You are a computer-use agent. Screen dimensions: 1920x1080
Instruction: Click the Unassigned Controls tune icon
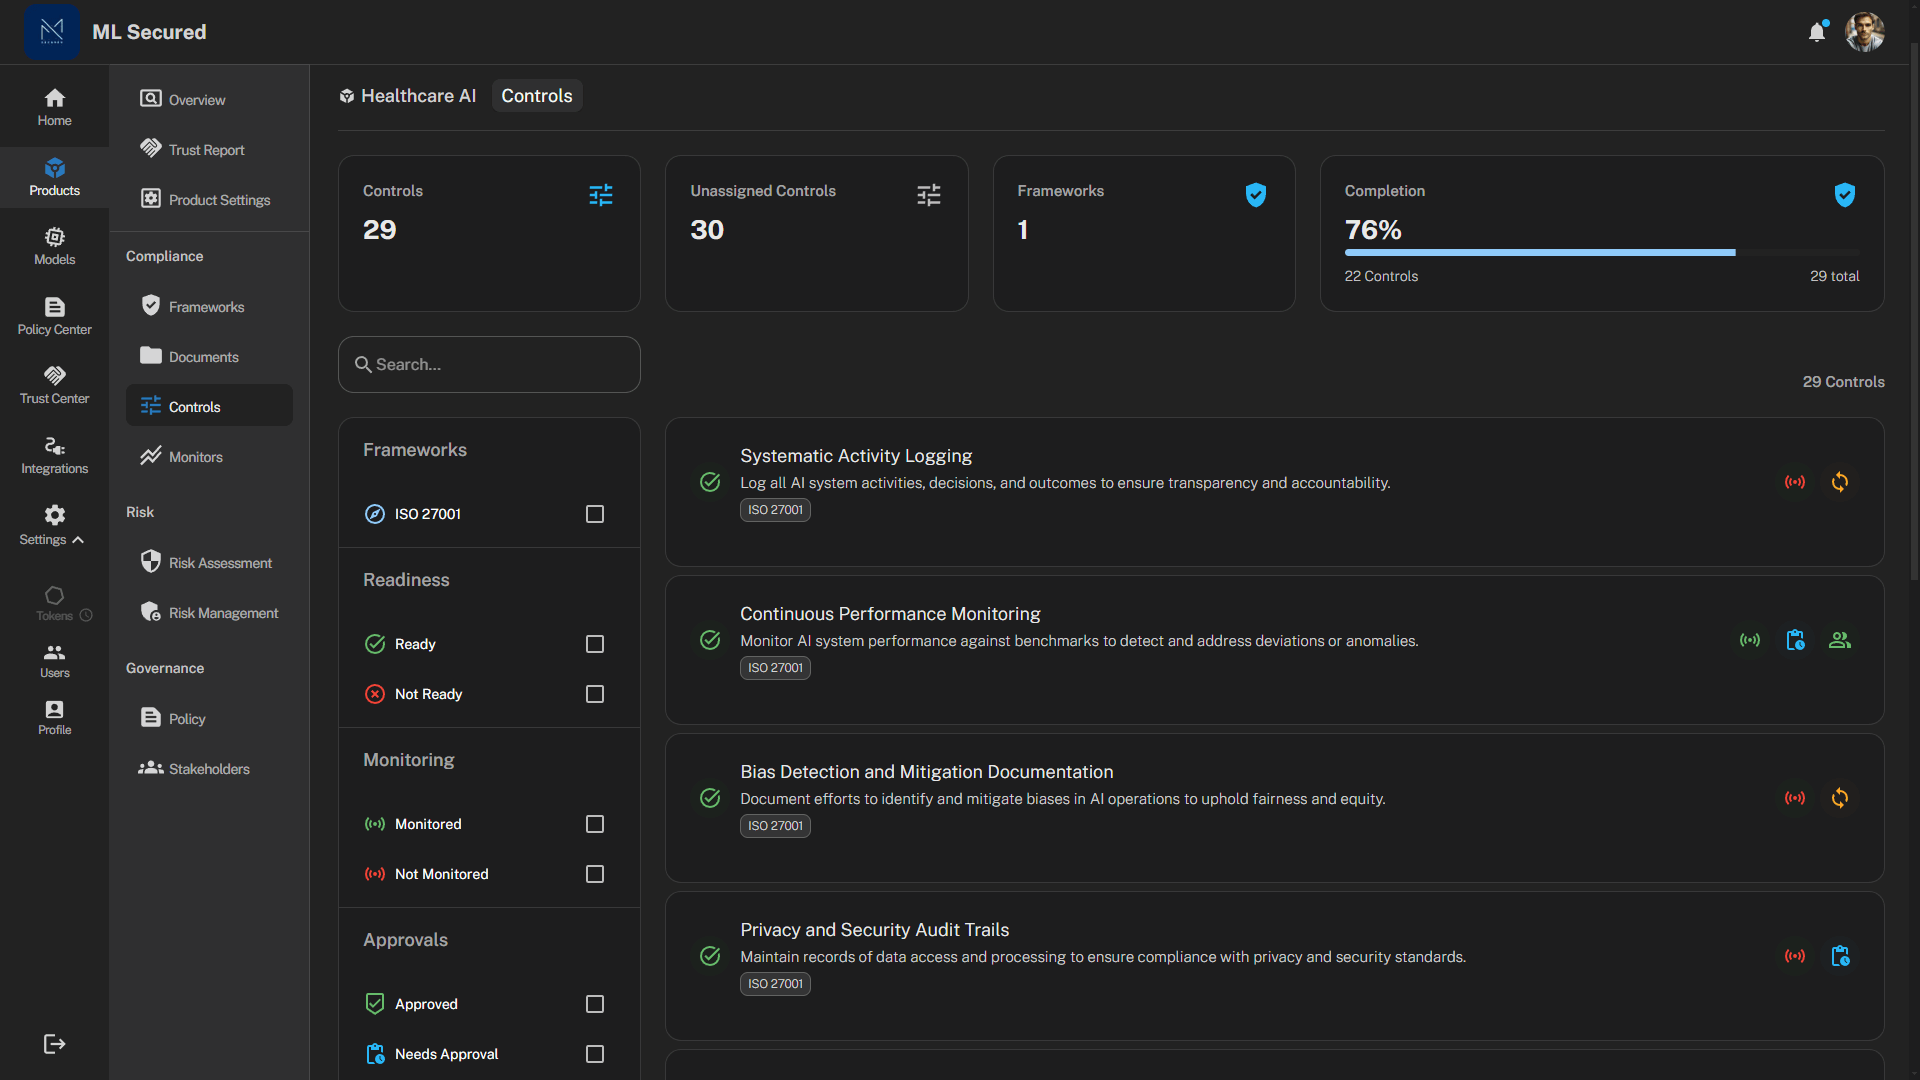[928, 195]
